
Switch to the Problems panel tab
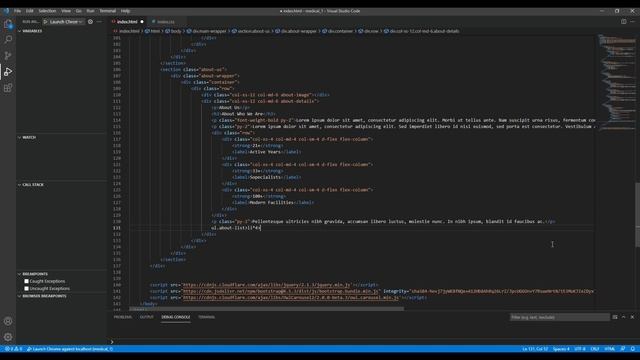point(123,317)
